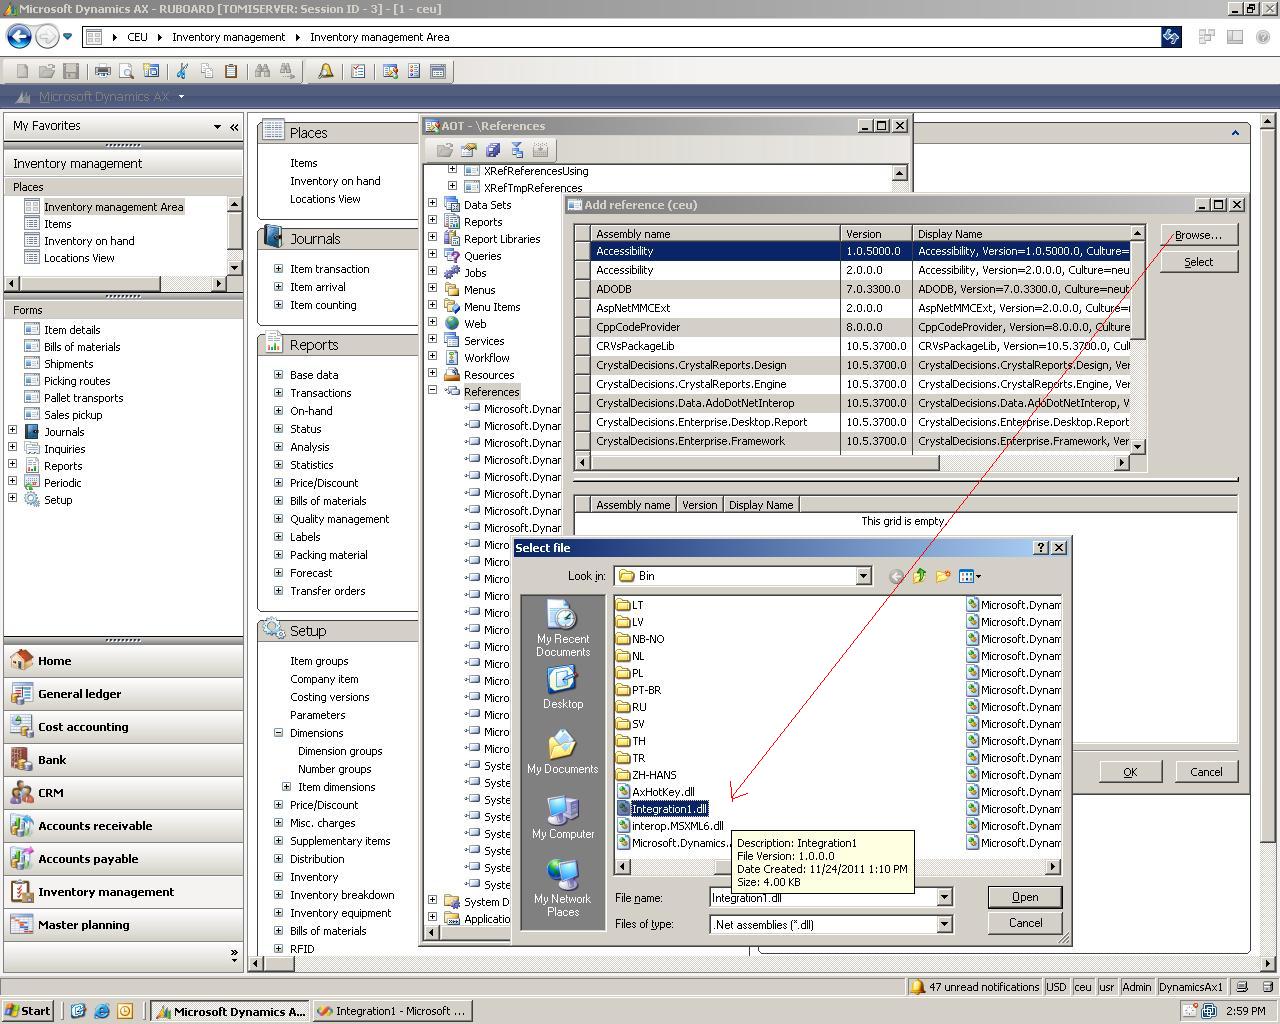Go to My Recent Documents shortcut

[x=563, y=629]
